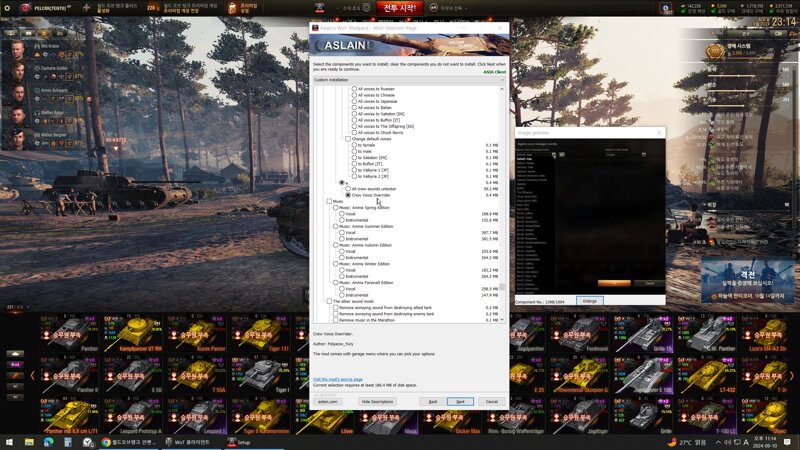Select crew member Zacharis Goller portrait
This screenshot has width=800, height=450.
pos(17,72)
